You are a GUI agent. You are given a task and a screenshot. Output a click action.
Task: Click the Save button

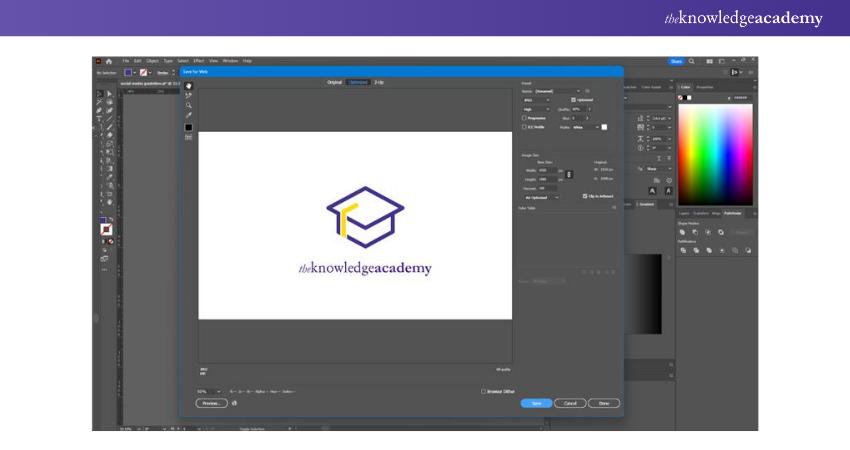(536, 403)
